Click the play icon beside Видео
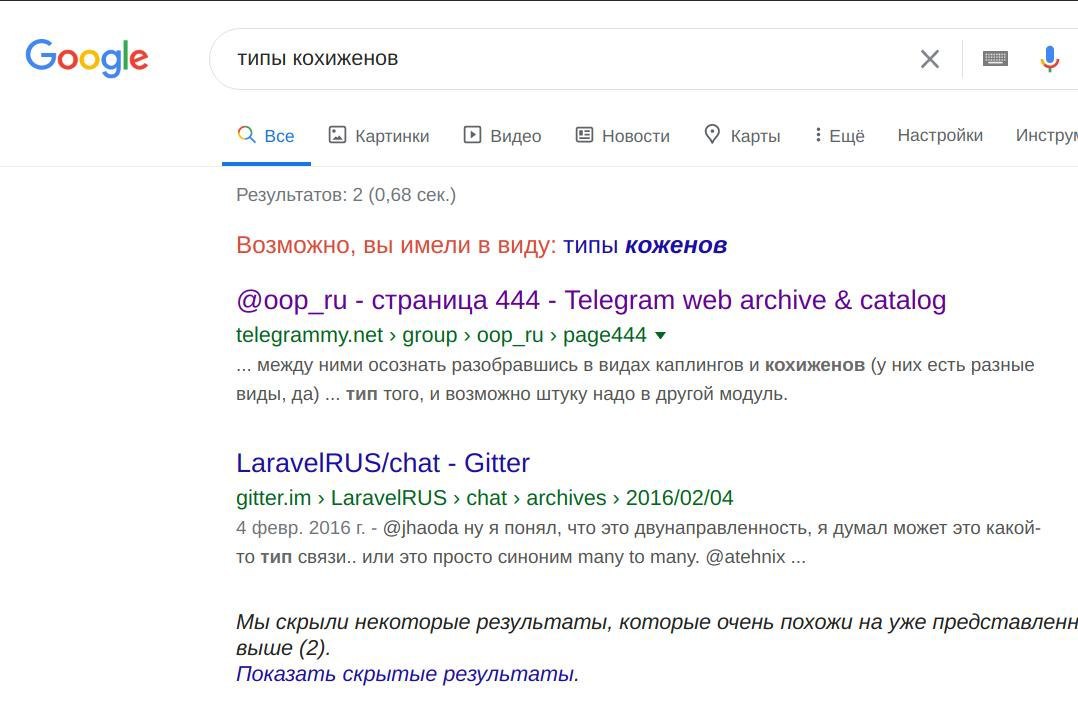 click(472, 134)
